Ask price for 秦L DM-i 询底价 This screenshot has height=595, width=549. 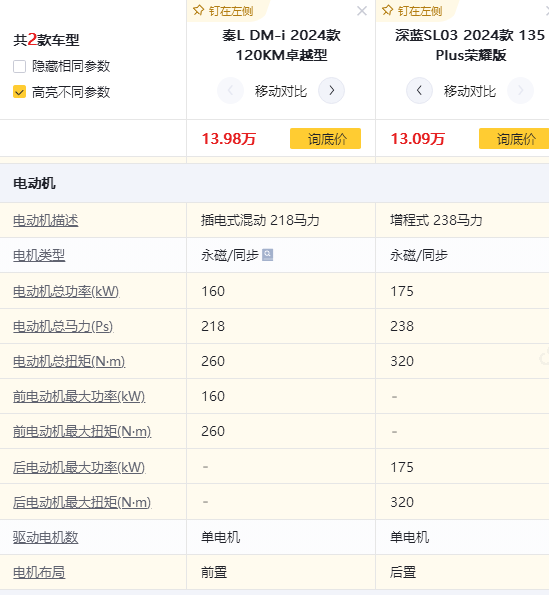[325, 139]
